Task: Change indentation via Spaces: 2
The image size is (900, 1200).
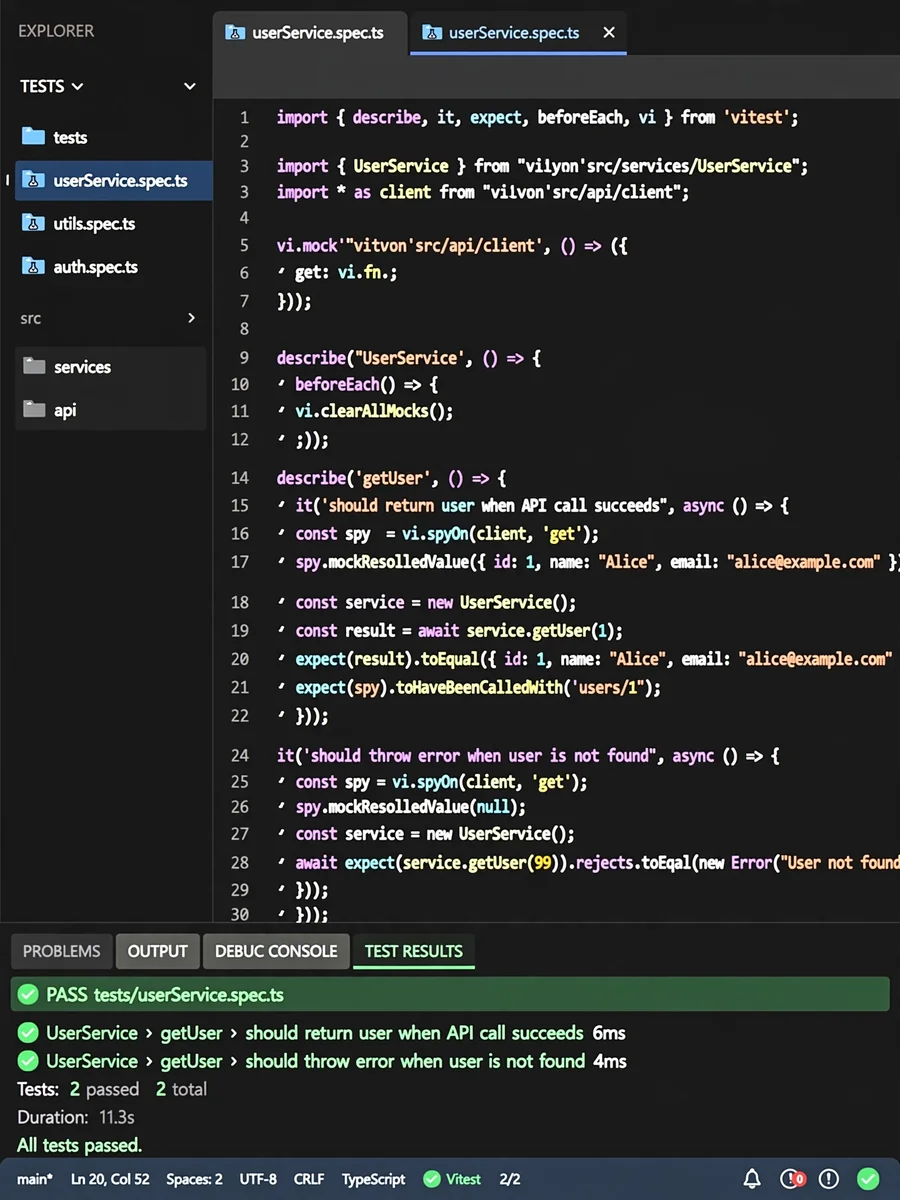Action: pyautogui.click(x=194, y=1179)
